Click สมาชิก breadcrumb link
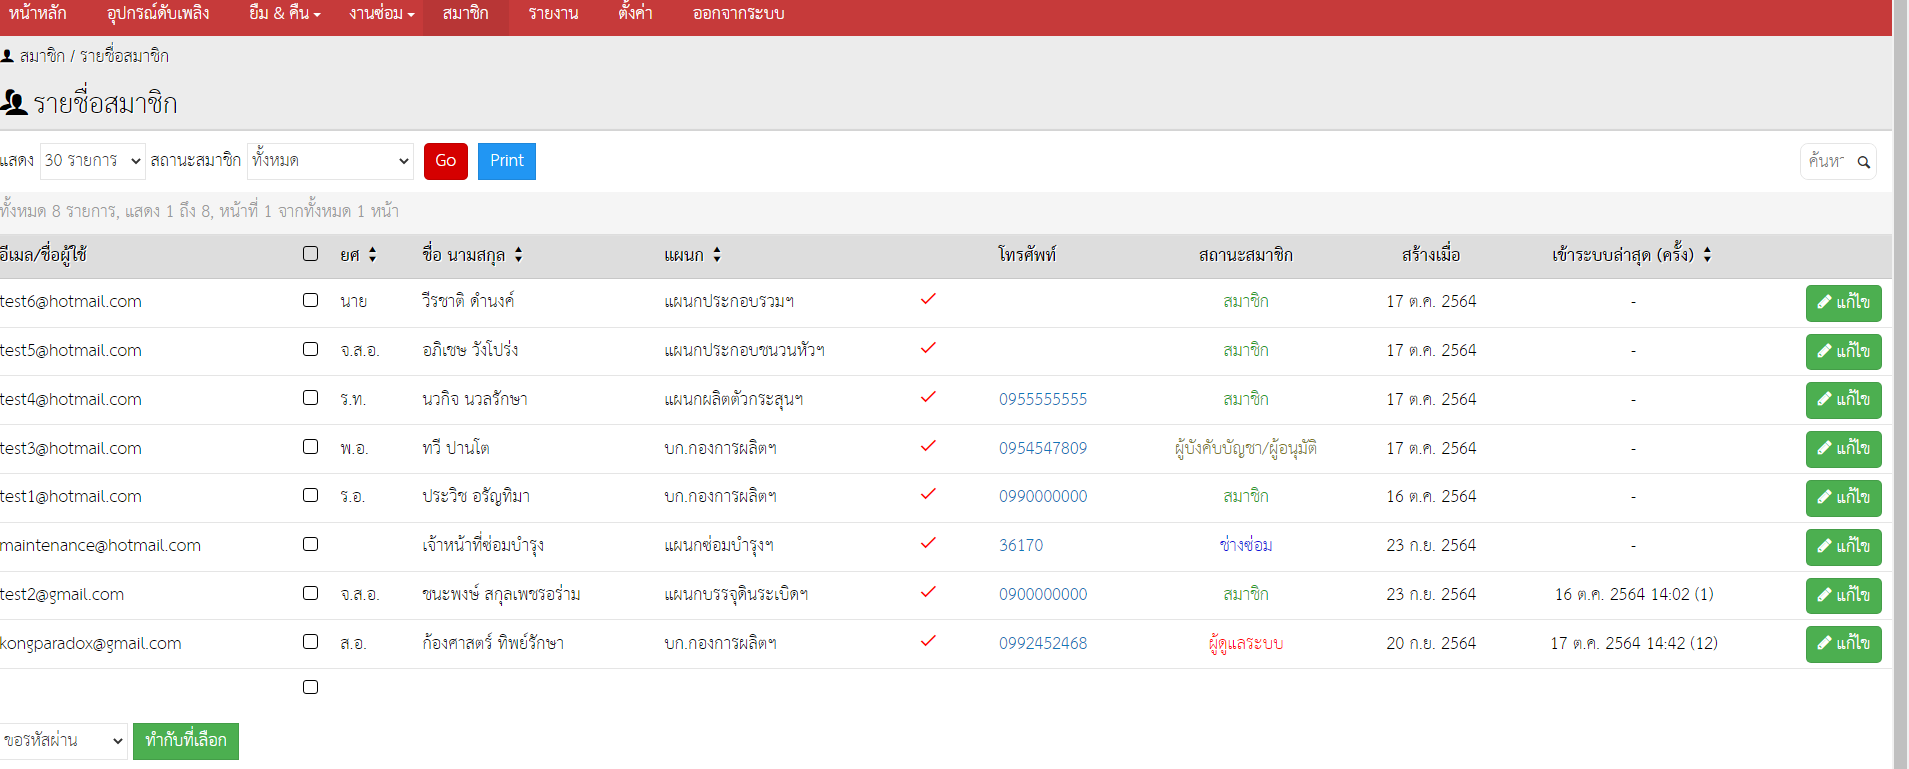This screenshot has width=1909, height=769. [42, 56]
